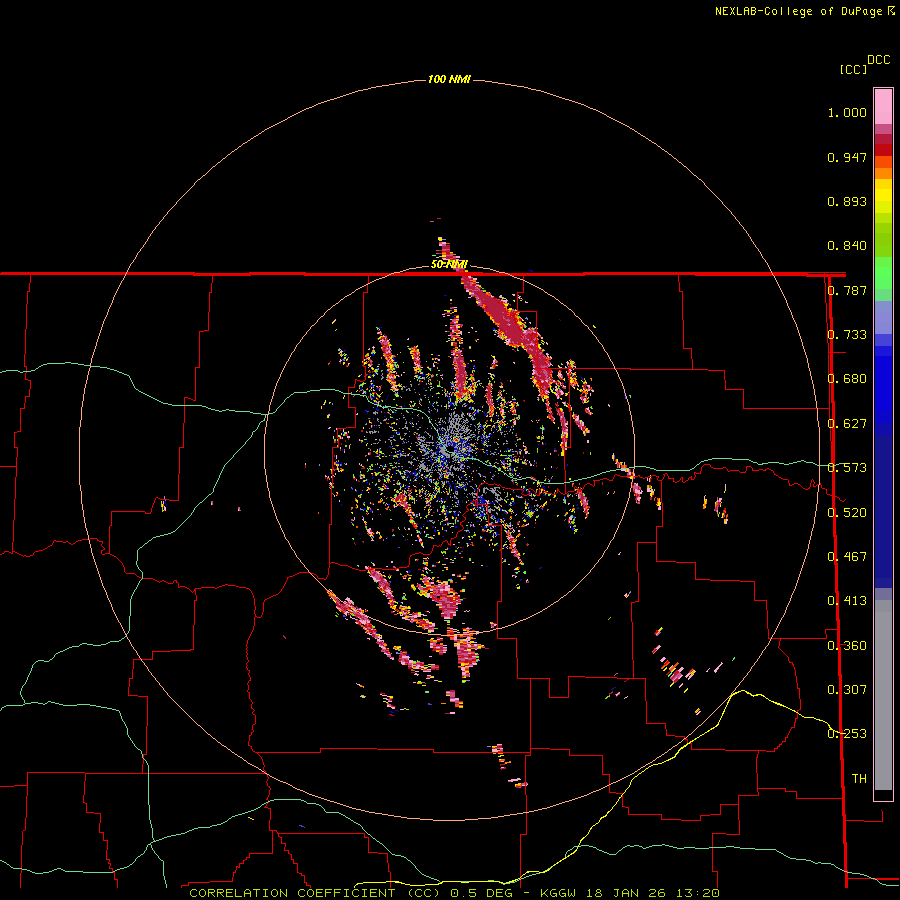Click the 100 NMI range ring label

click(x=449, y=79)
